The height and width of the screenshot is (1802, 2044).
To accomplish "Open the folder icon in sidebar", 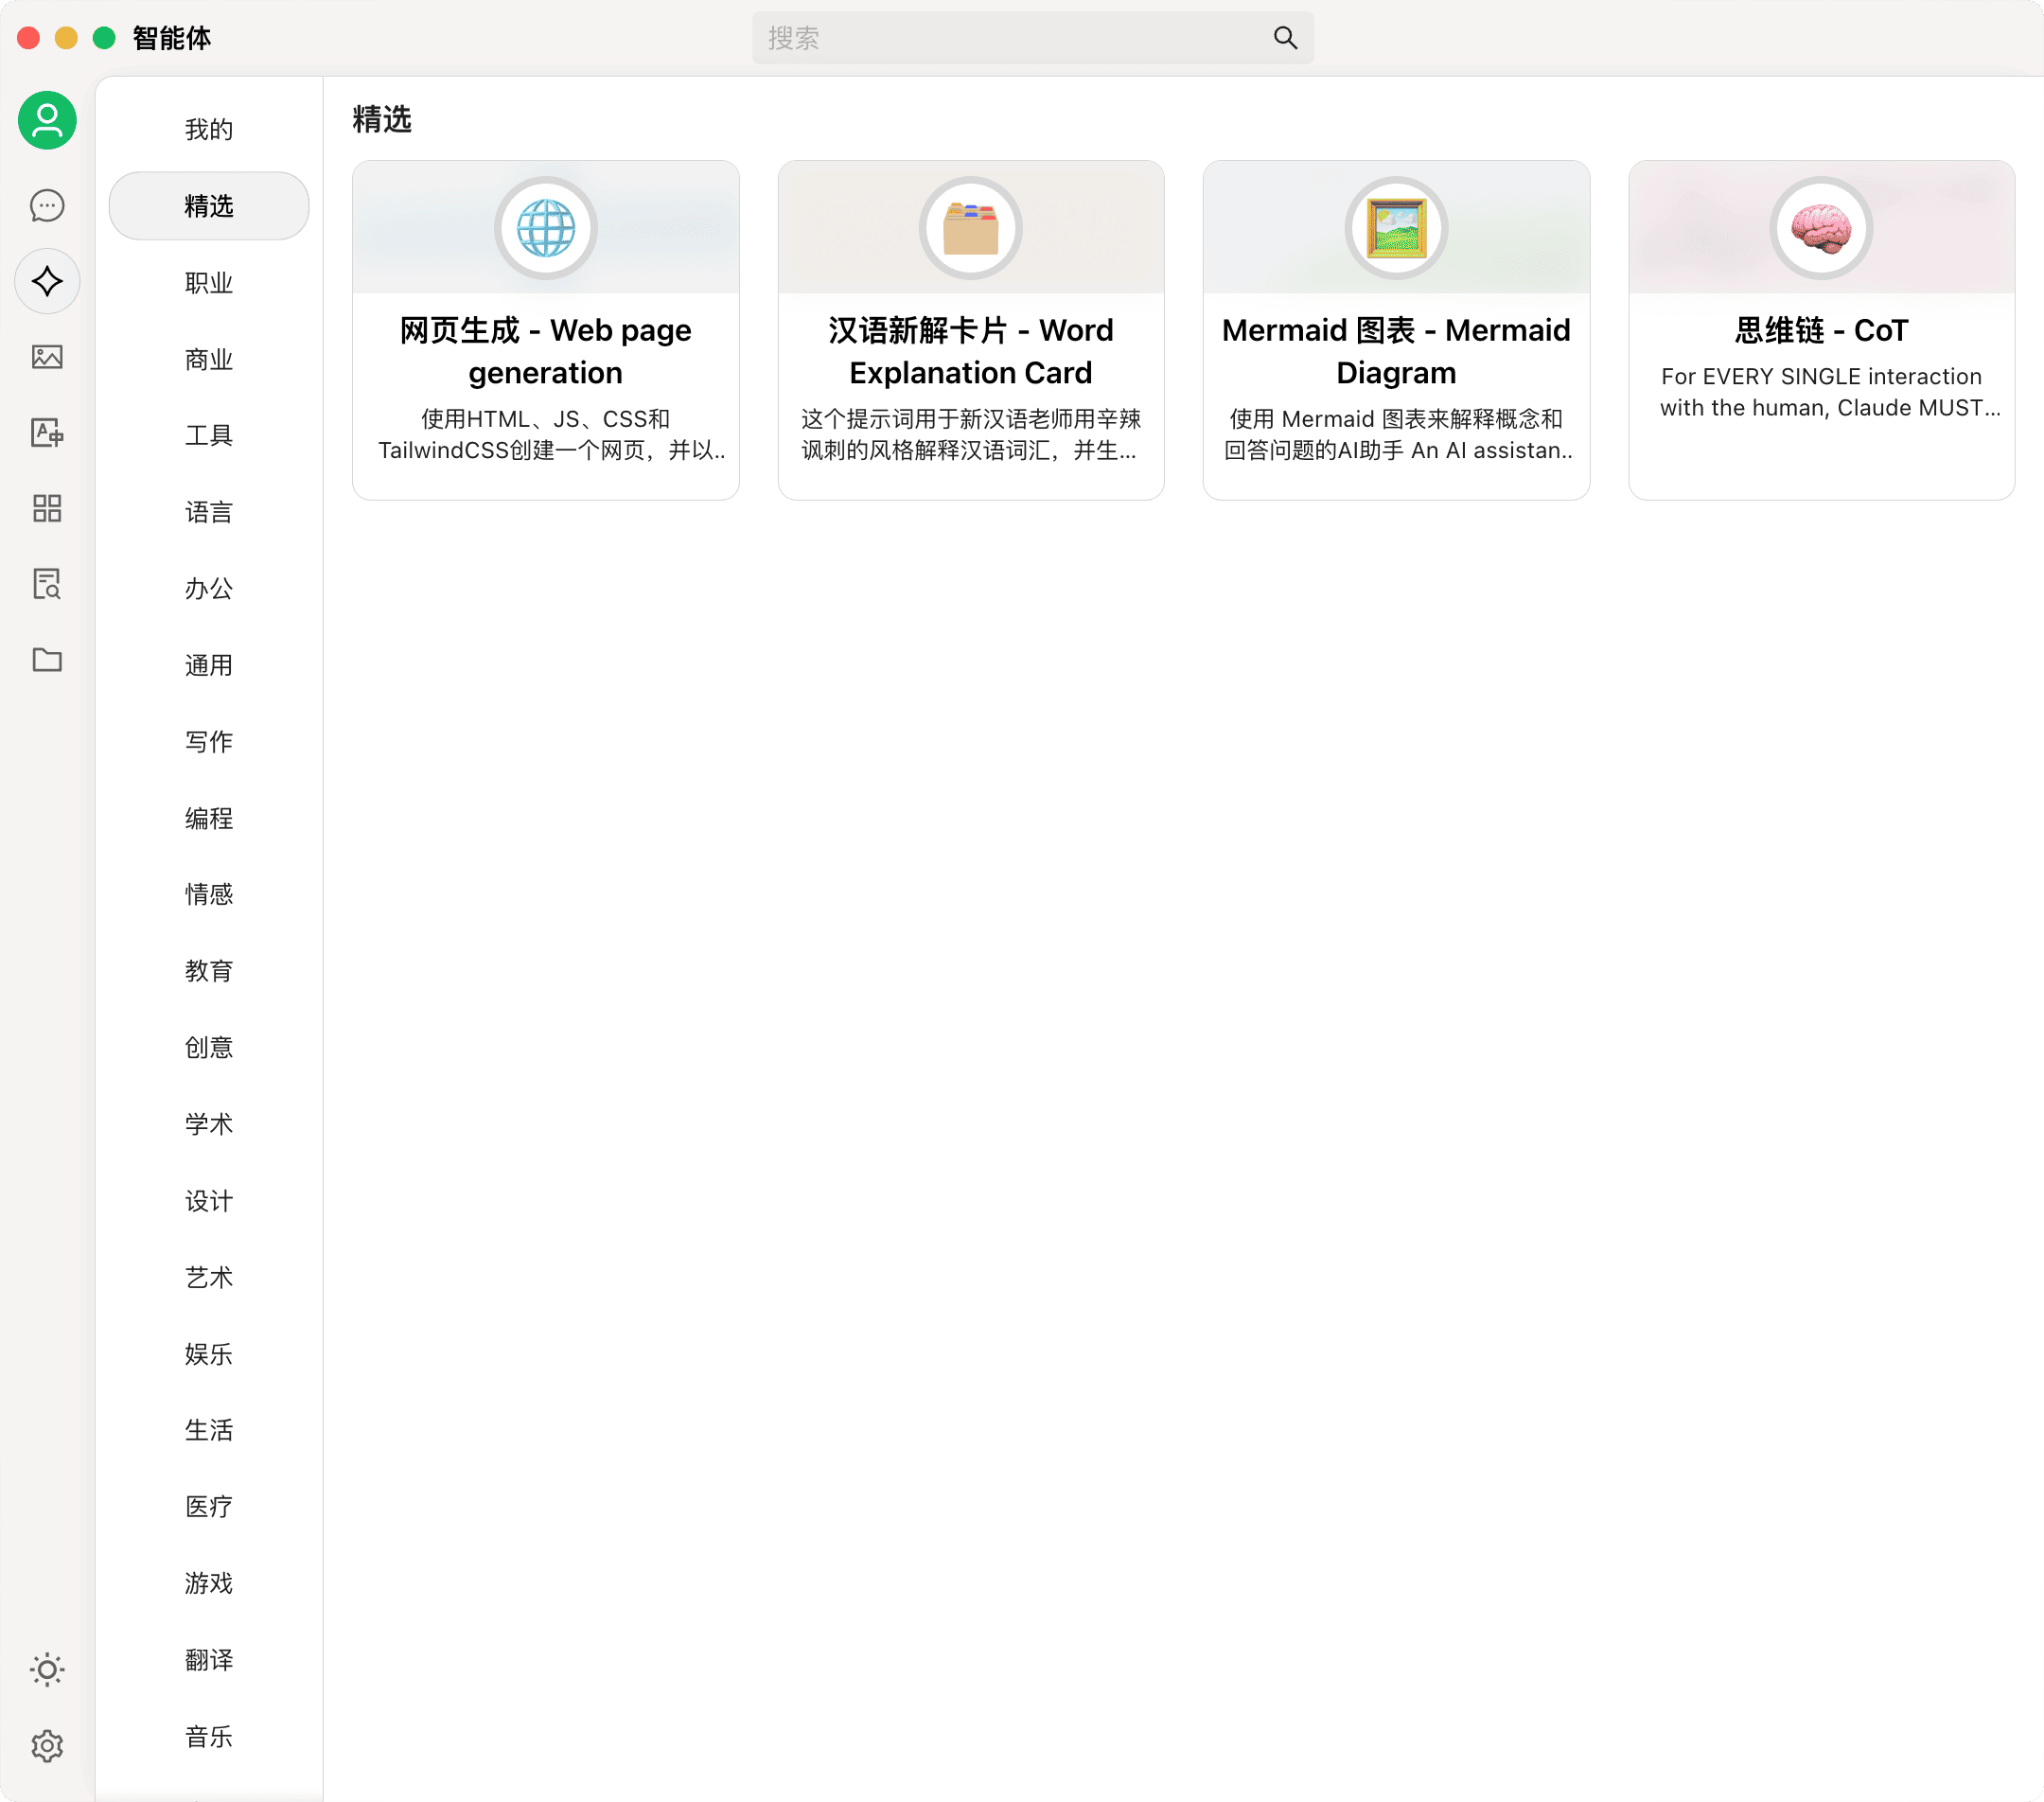I will [47, 659].
